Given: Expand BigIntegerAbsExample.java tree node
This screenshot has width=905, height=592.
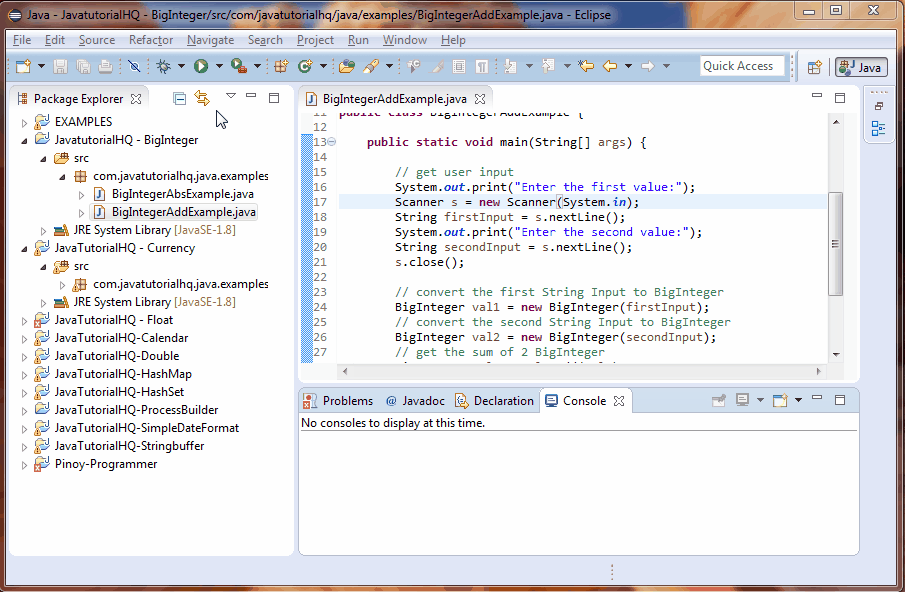Looking at the screenshot, I should (x=81, y=195).
